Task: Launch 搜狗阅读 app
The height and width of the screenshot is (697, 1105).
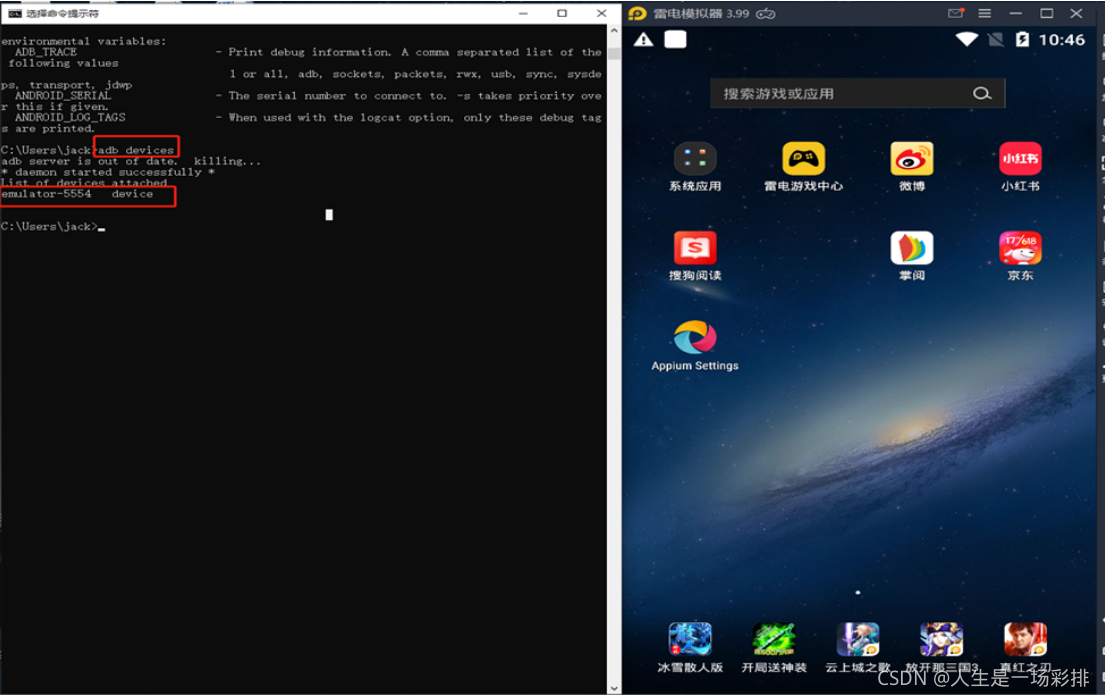Action: tap(695, 248)
